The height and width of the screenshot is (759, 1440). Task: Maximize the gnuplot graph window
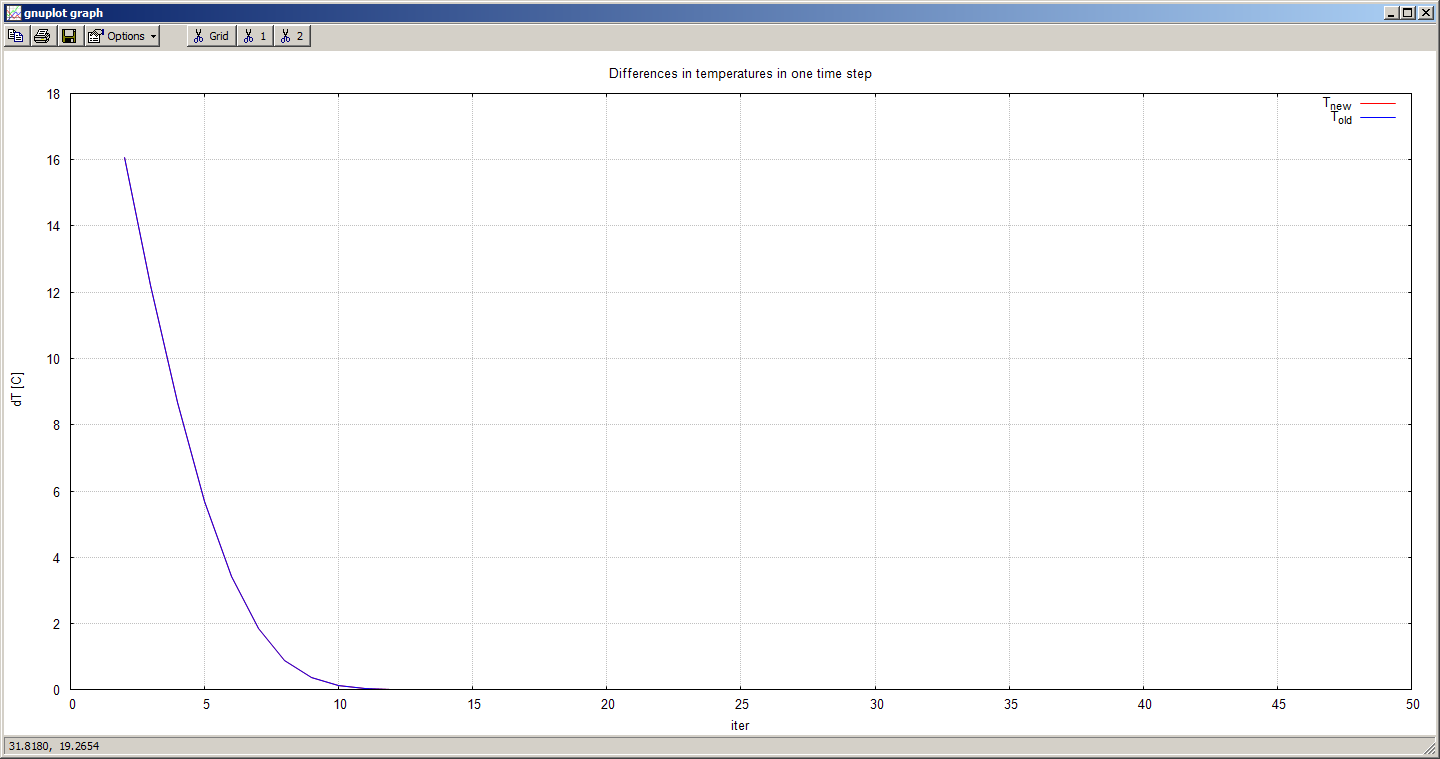[1408, 13]
